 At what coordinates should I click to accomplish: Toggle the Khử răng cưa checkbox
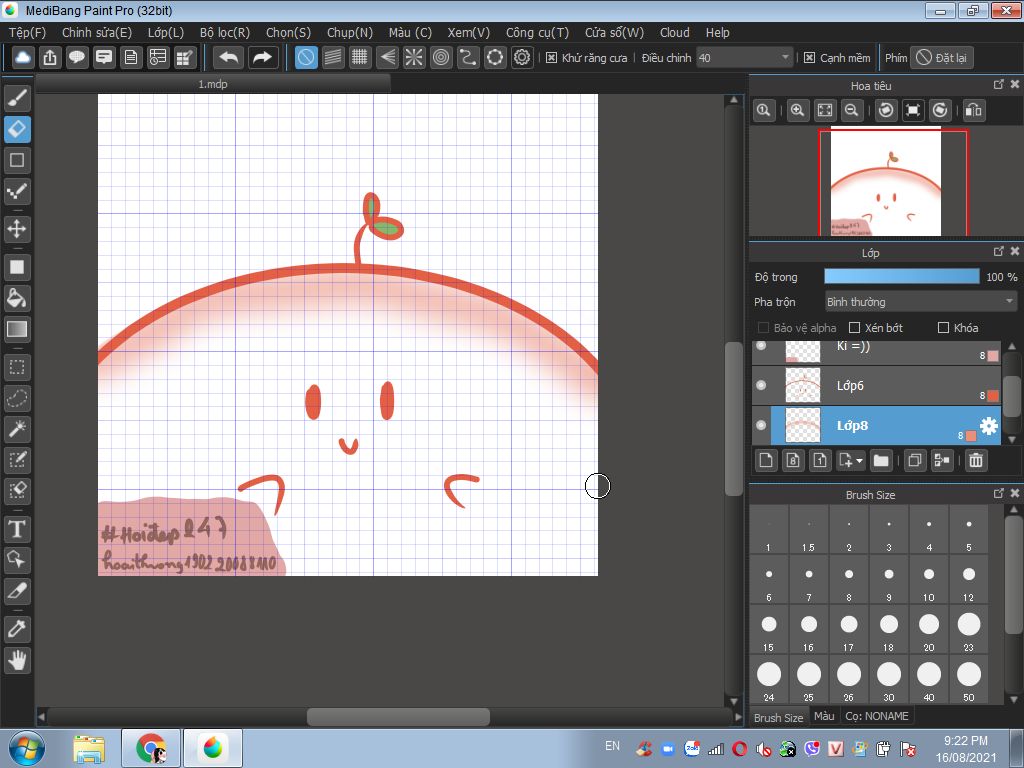pyautogui.click(x=551, y=58)
